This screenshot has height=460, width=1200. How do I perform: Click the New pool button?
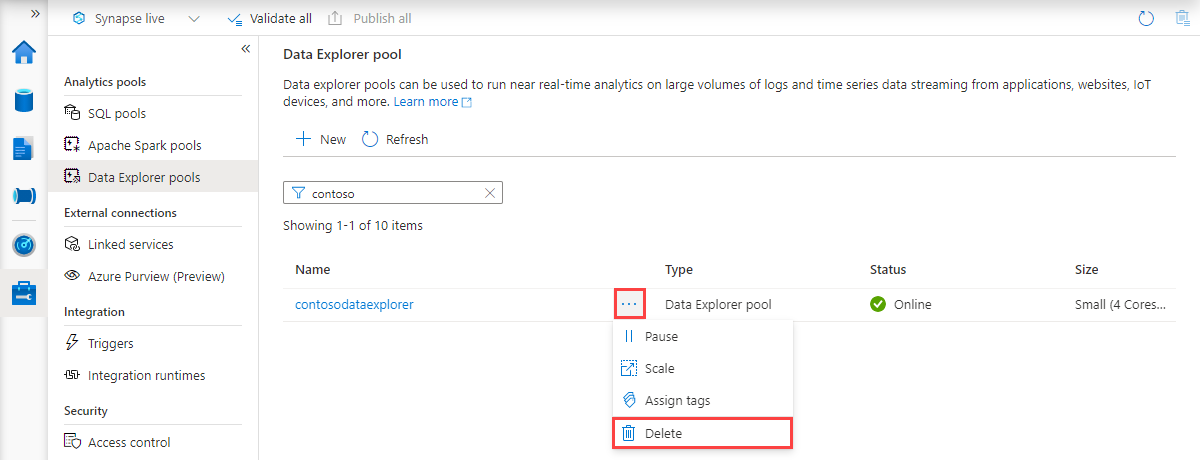click(x=321, y=140)
